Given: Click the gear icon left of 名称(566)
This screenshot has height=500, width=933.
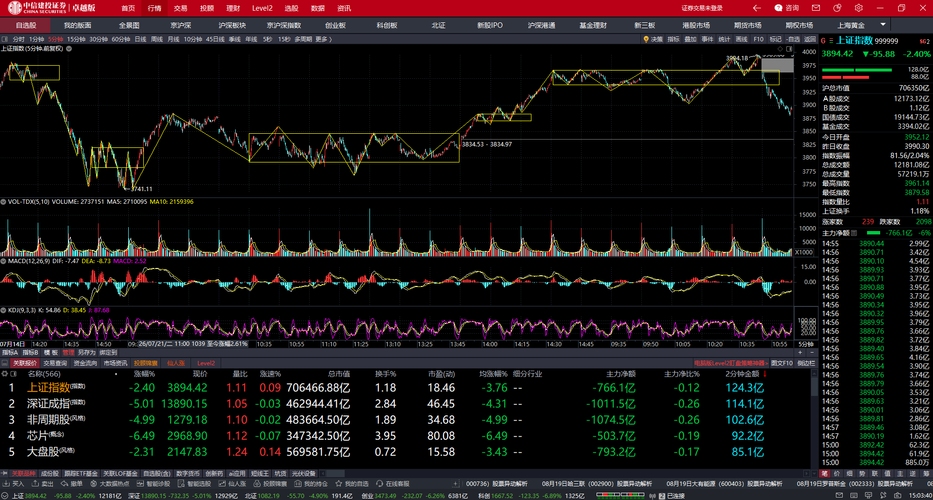Looking at the screenshot, I should (5, 374).
